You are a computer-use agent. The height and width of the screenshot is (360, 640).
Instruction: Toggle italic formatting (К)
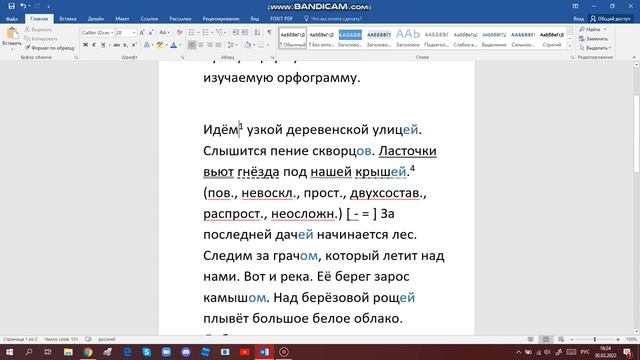[94, 45]
